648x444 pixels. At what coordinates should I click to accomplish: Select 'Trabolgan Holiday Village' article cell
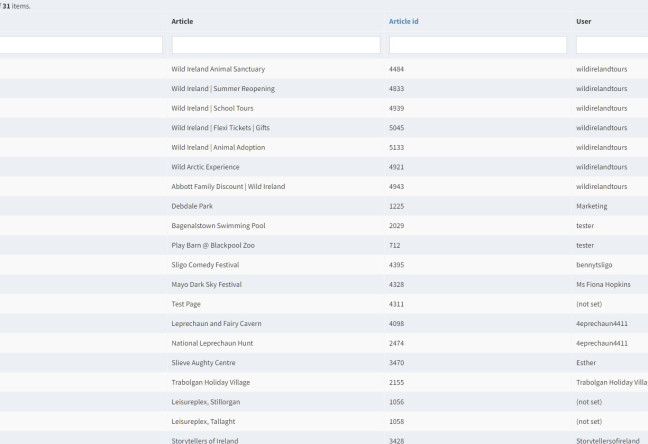click(x=211, y=382)
